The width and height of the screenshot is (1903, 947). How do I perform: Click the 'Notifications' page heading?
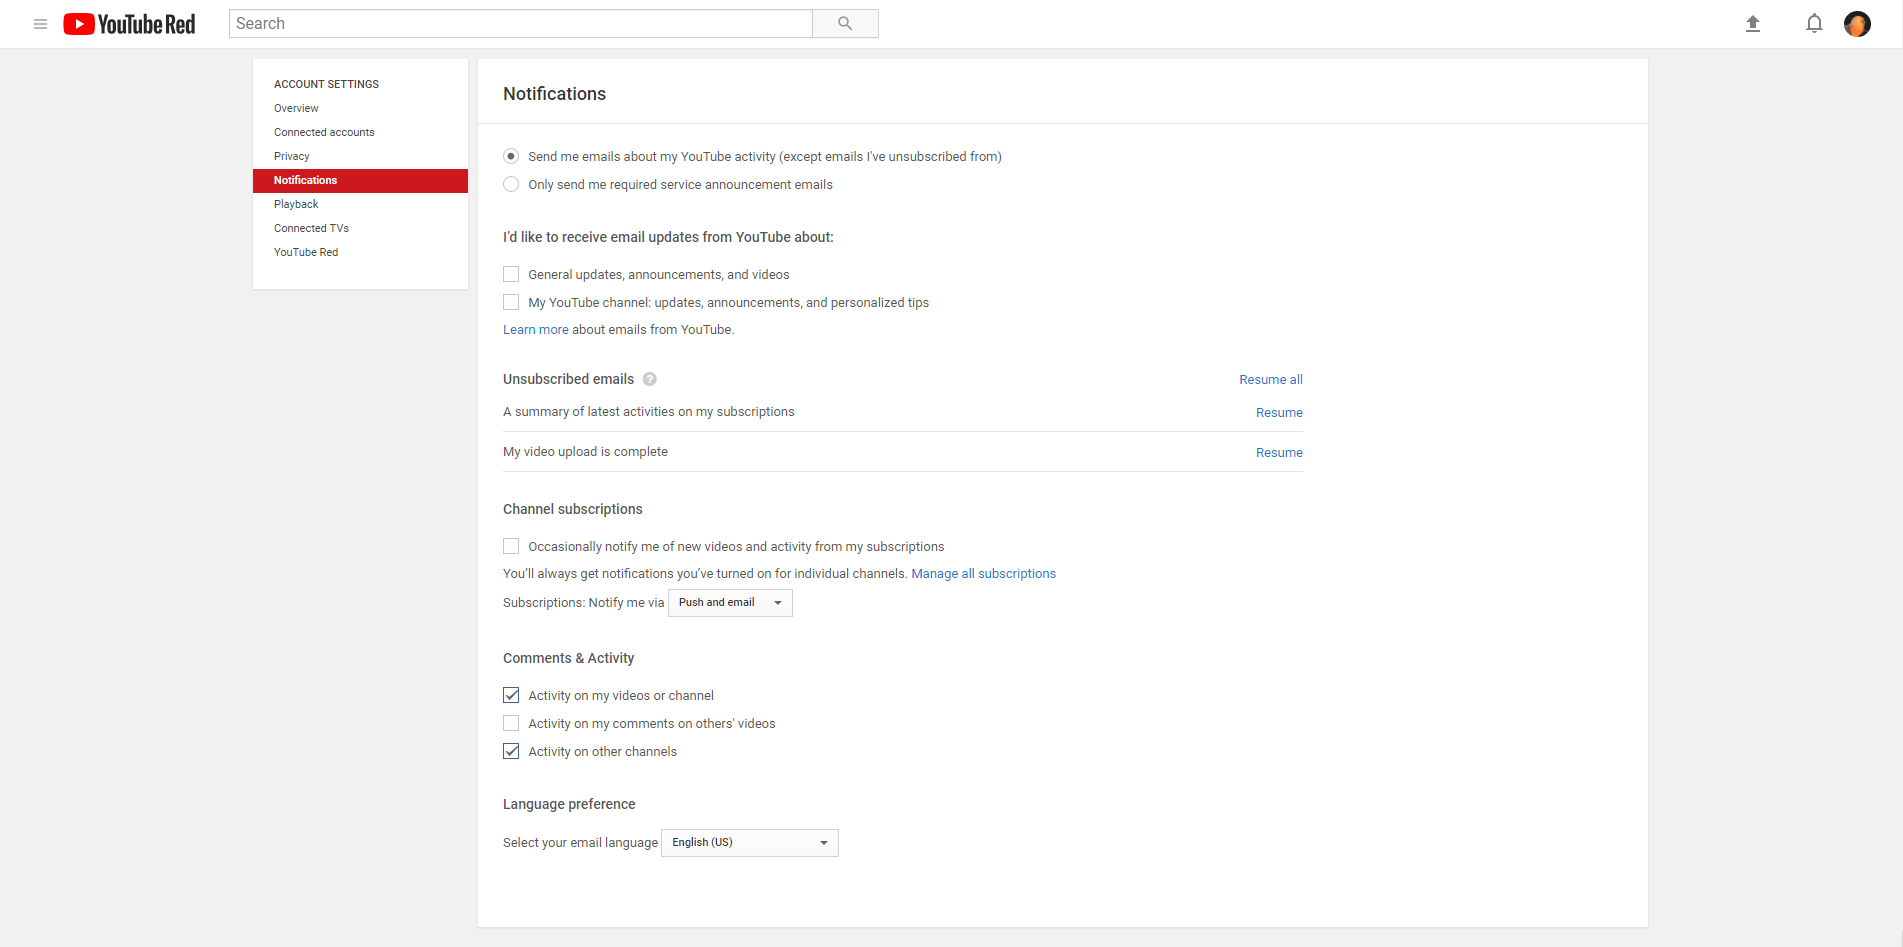pos(554,94)
